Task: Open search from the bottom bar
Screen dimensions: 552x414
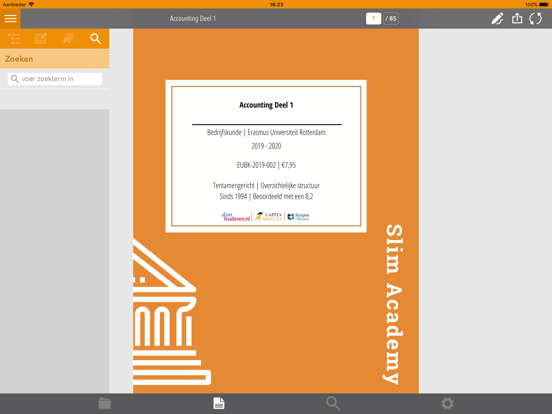Action: (x=333, y=403)
